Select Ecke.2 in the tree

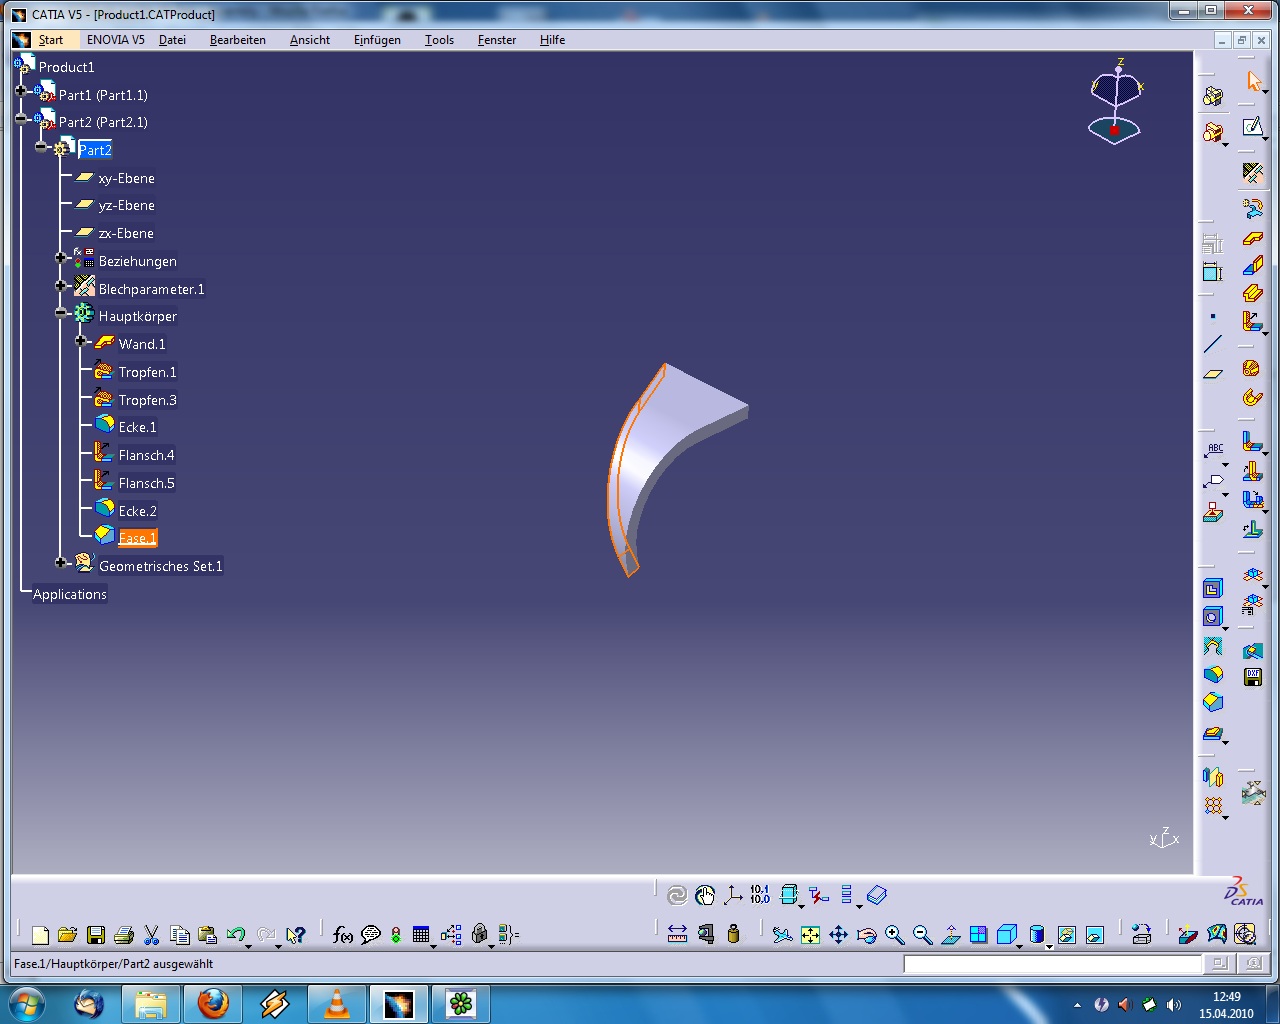point(137,511)
